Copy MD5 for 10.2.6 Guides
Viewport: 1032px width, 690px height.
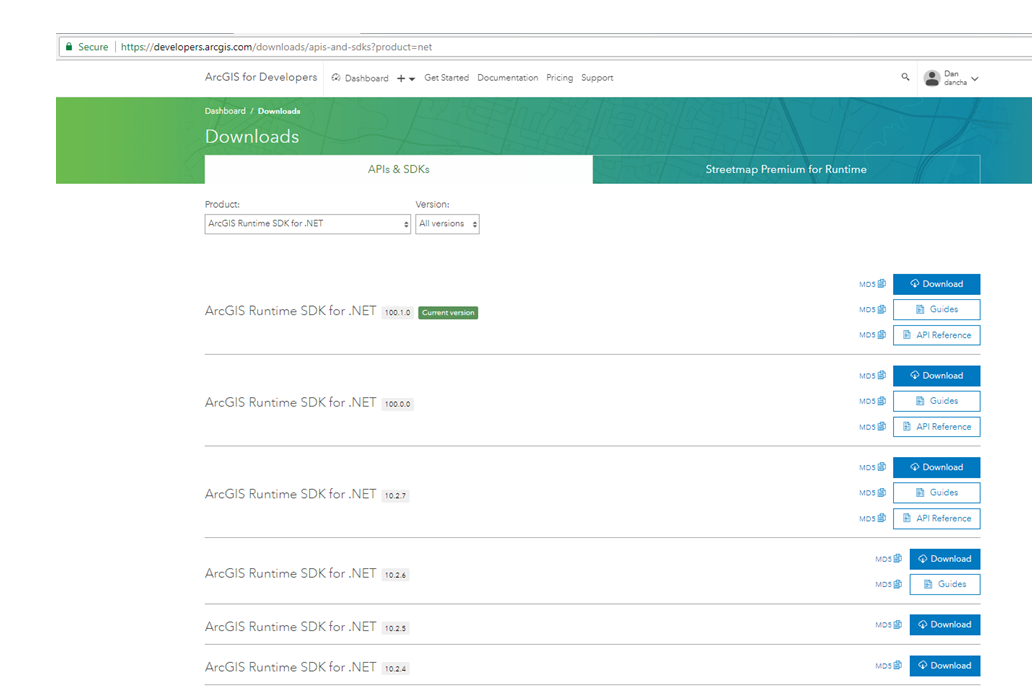[888, 584]
